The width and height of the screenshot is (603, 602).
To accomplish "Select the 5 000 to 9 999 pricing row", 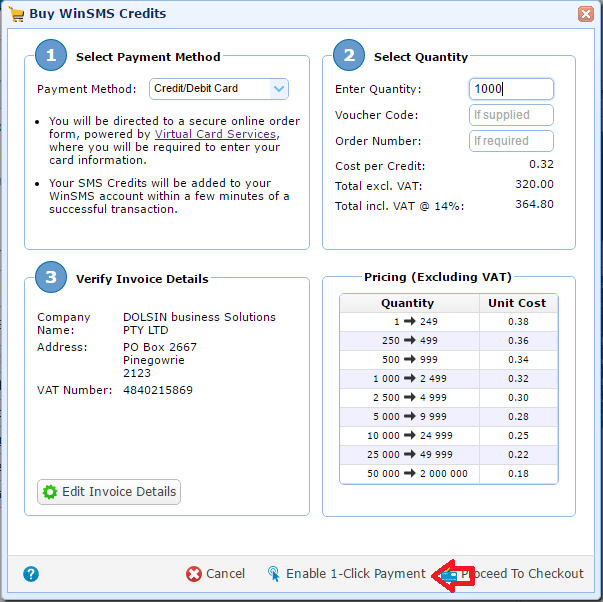I will [x=448, y=417].
